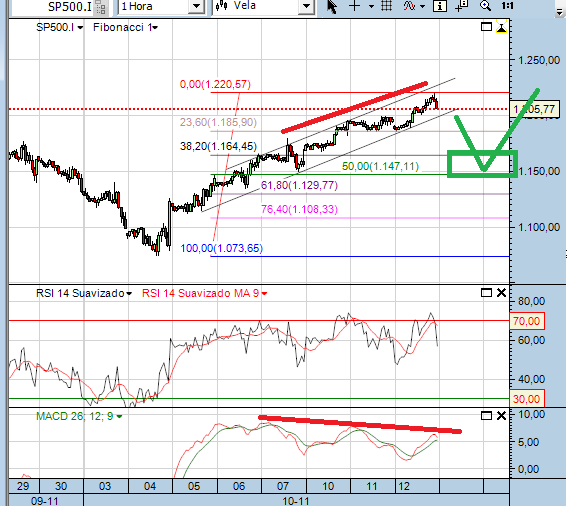Click the 30,00 RSI level marker
This screenshot has height=506, width=567.
(x=526, y=399)
